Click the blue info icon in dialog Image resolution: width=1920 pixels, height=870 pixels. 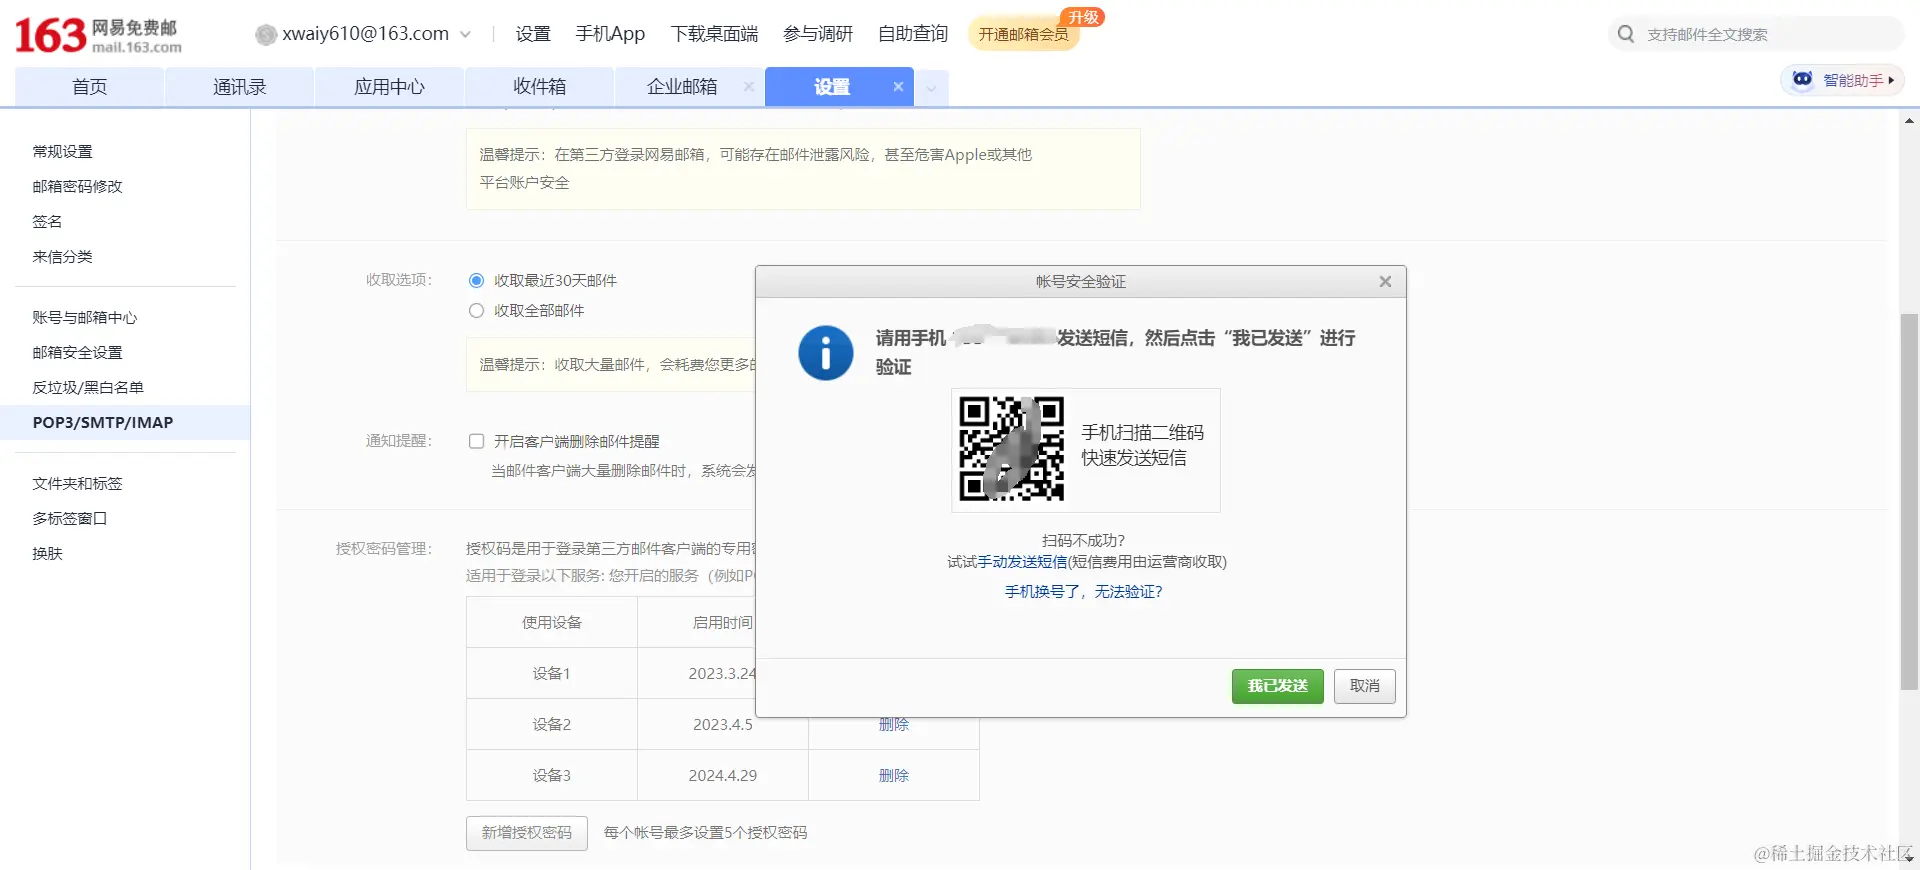[x=825, y=353]
